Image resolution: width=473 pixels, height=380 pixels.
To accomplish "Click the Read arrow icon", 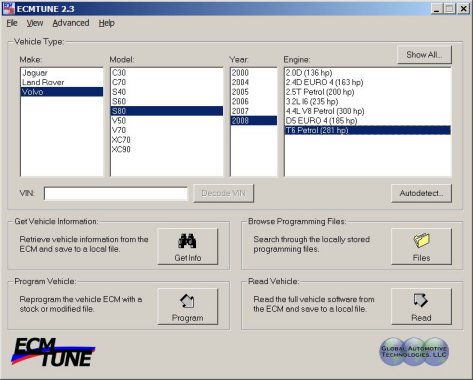I will coord(421,300).
